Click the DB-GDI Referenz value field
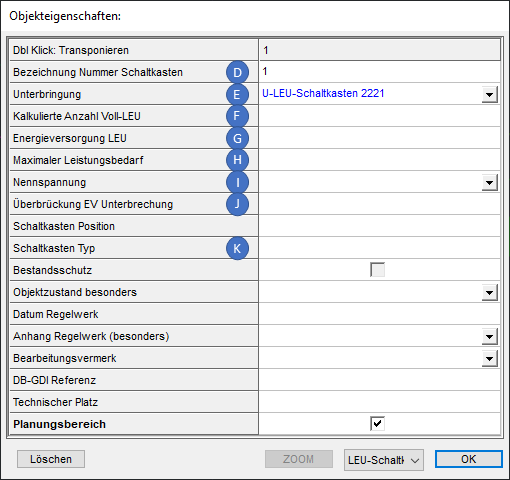 (x=380, y=380)
